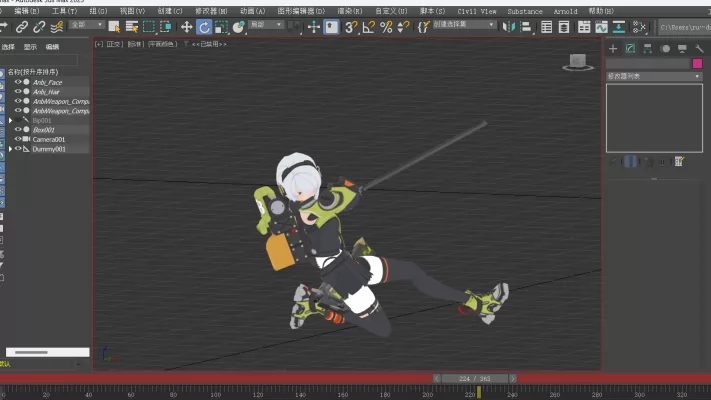This screenshot has width=711, height=400.
Task: Go to previous frame with the left timeline arrow
Action: pos(436,378)
